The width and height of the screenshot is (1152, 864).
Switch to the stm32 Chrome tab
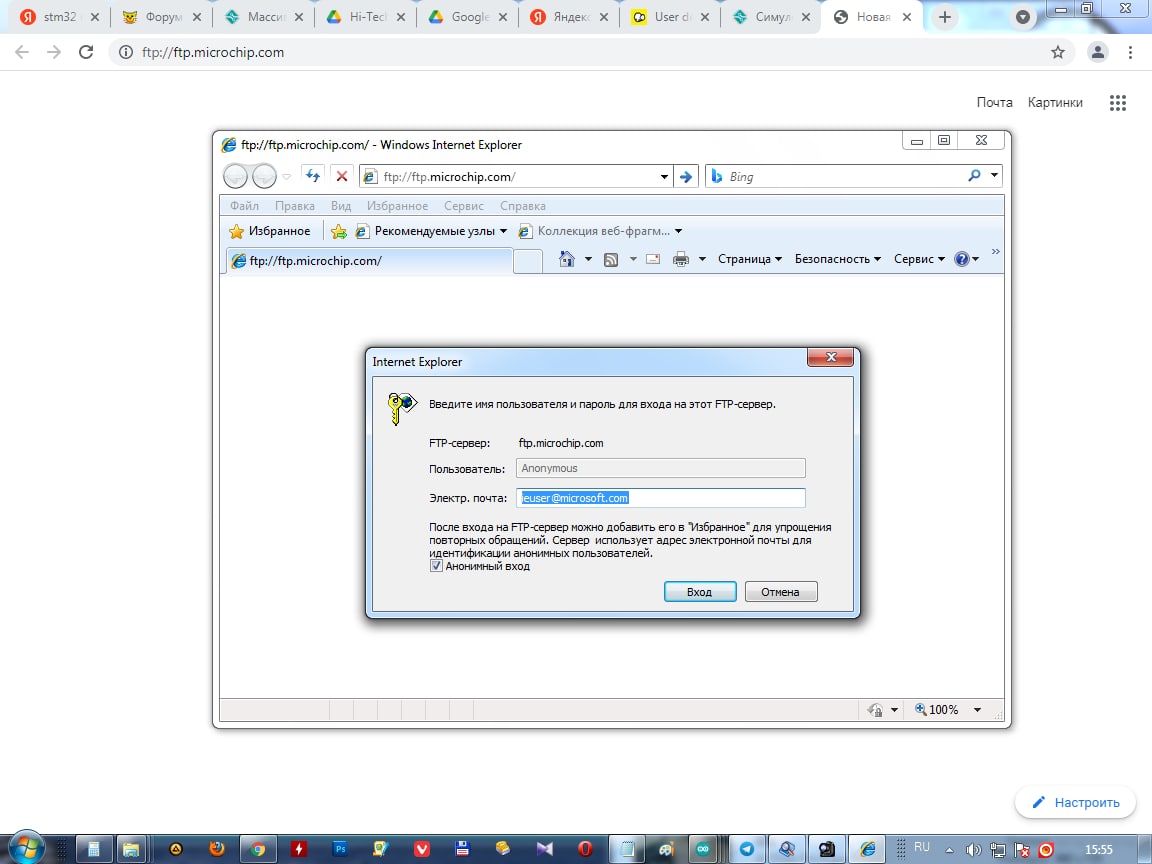point(59,17)
